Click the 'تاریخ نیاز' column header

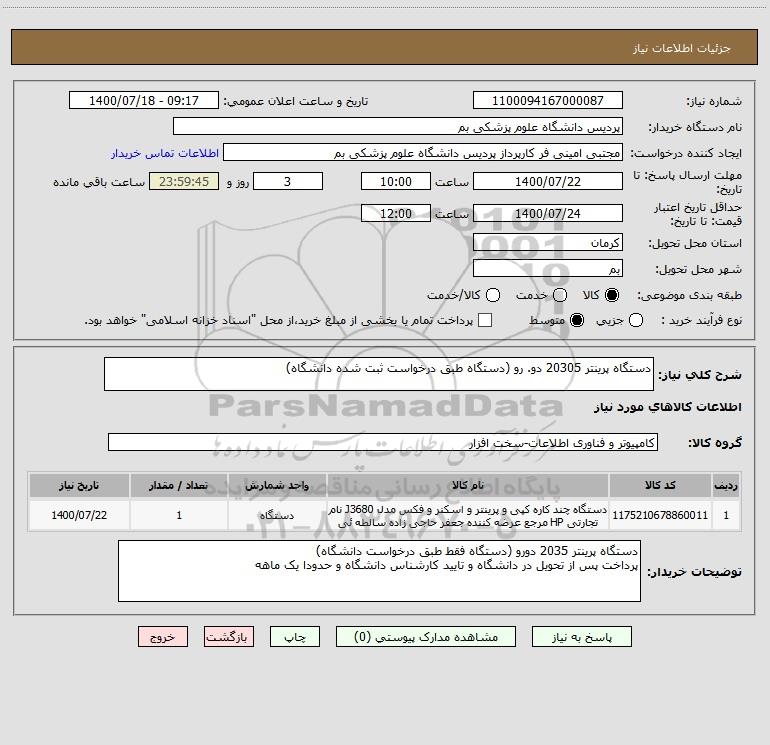(x=79, y=485)
